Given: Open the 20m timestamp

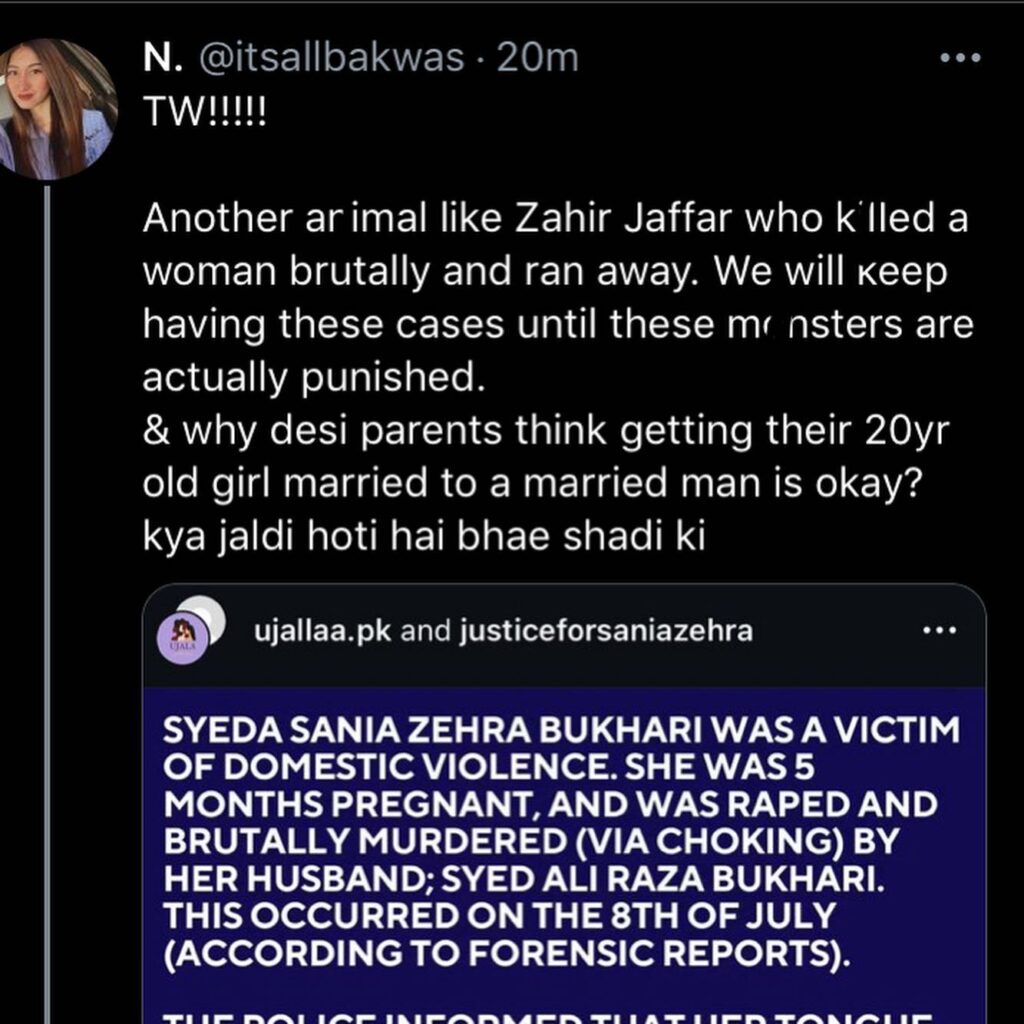Looking at the screenshot, I should click(537, 59).
